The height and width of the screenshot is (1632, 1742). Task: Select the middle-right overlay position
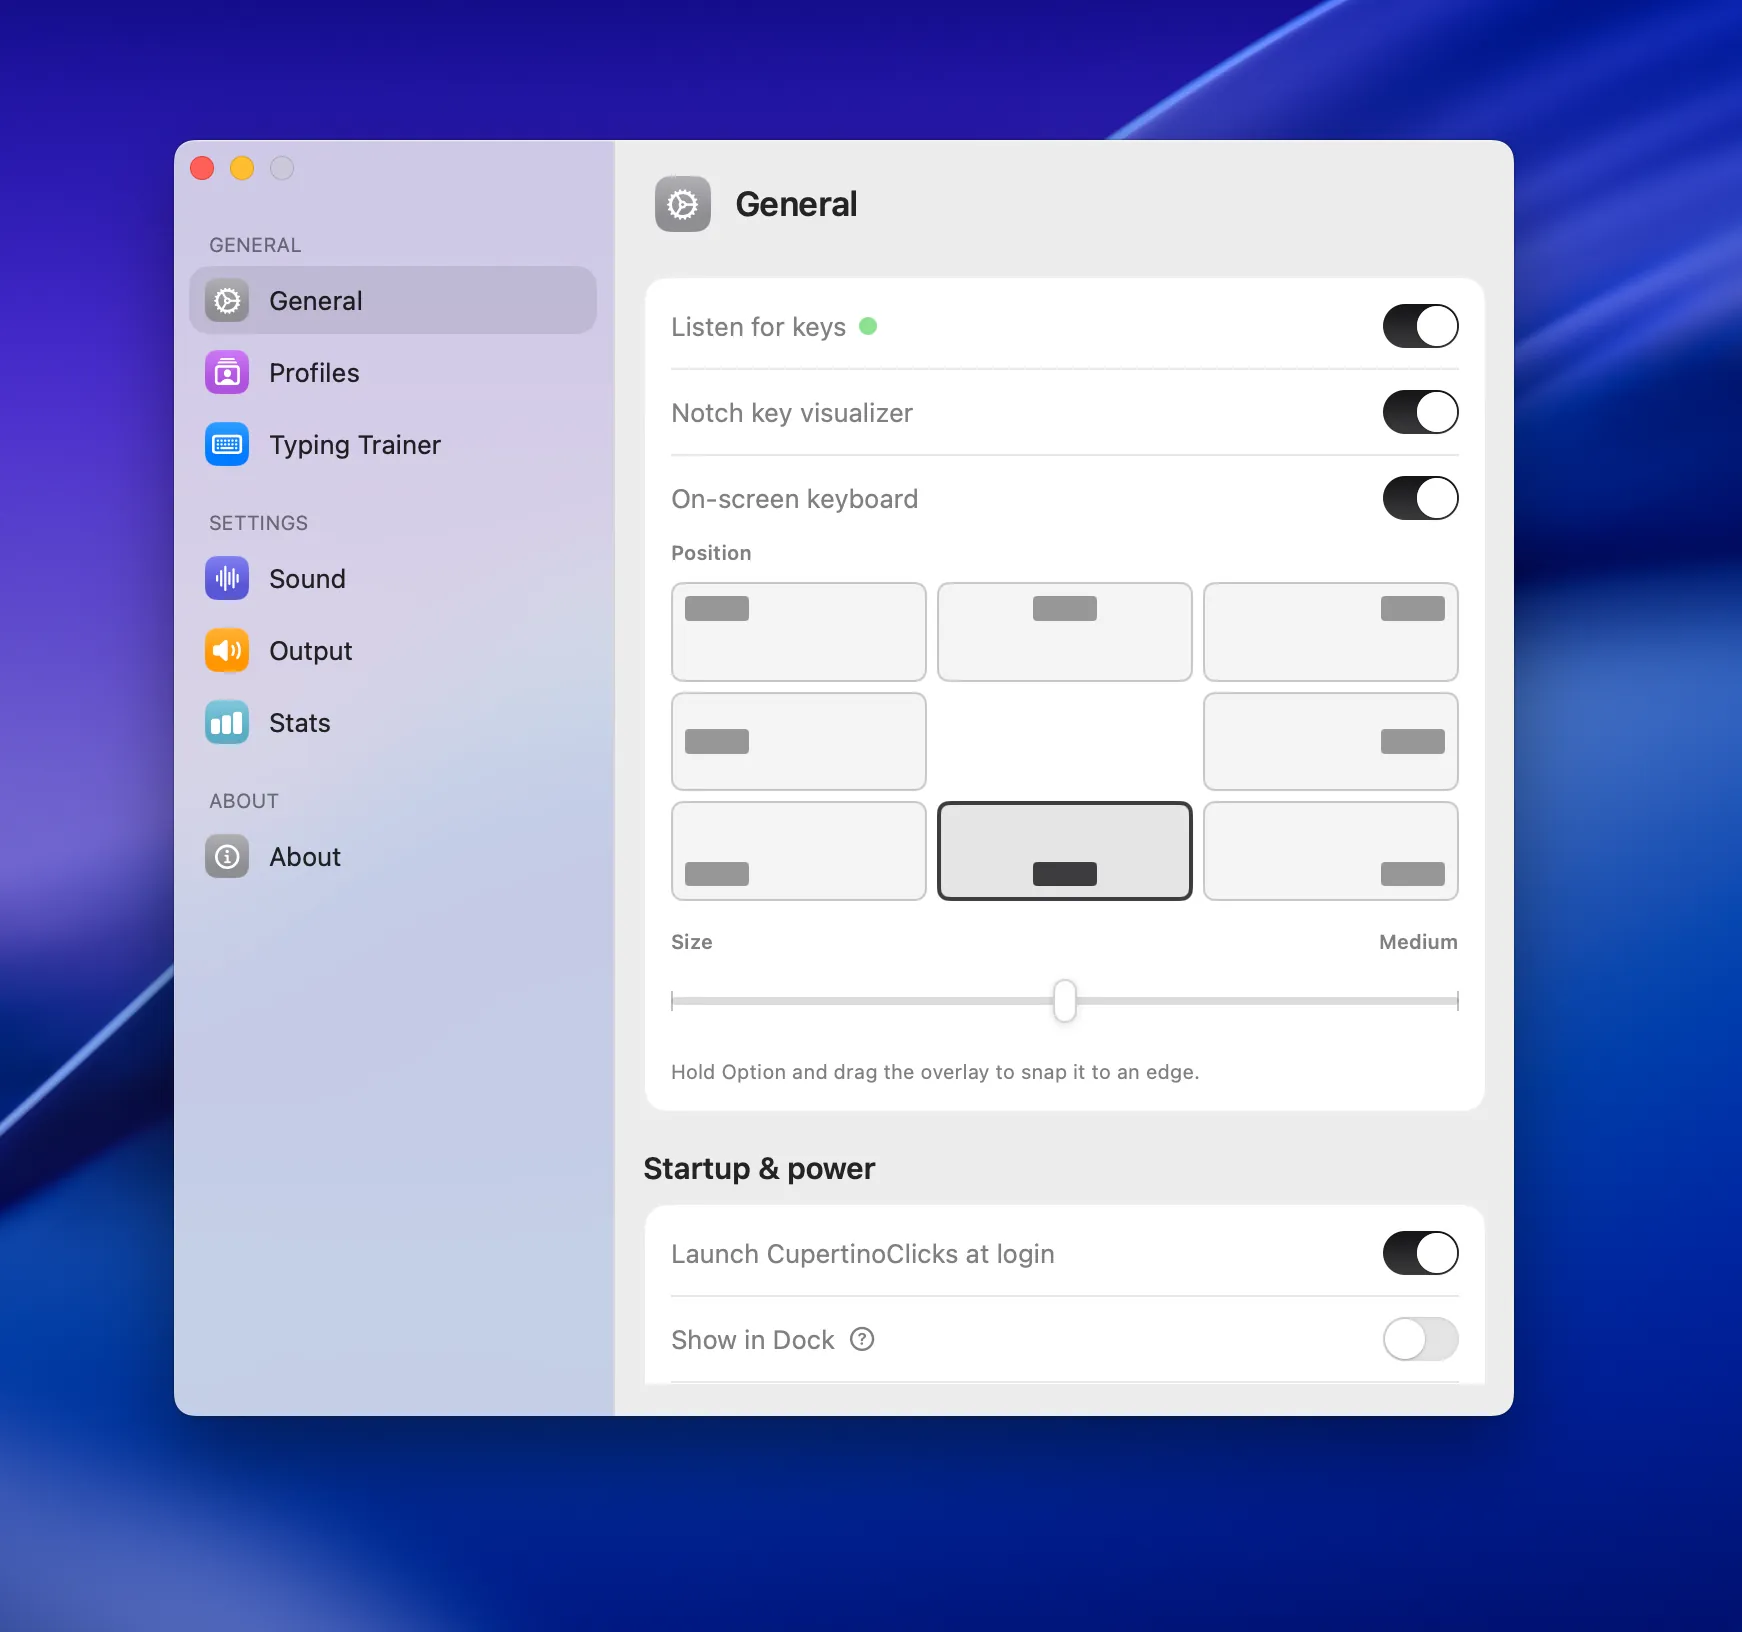click(1331, 741)
